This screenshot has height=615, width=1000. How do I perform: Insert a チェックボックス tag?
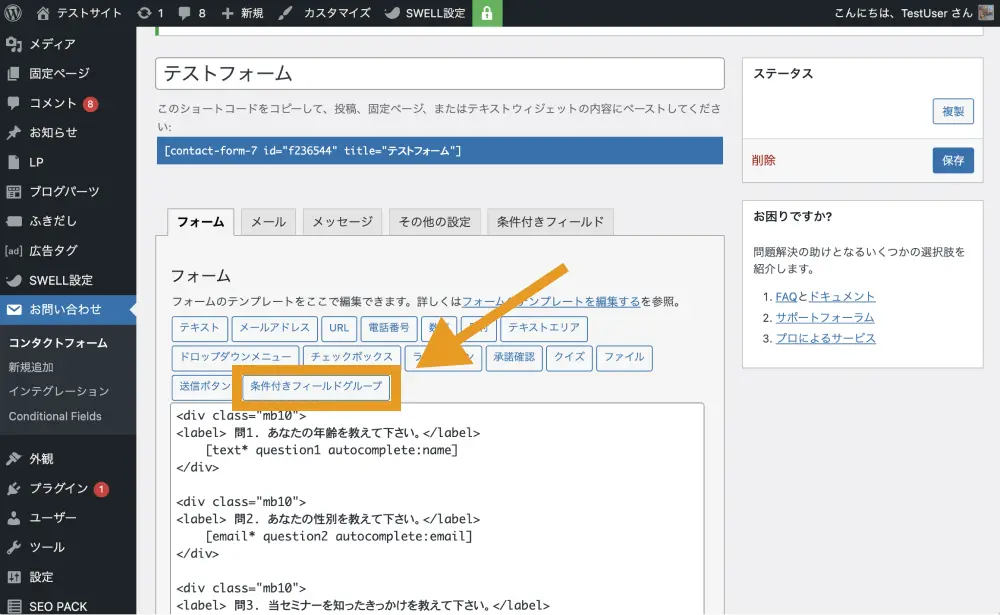(x=351, y=357)
